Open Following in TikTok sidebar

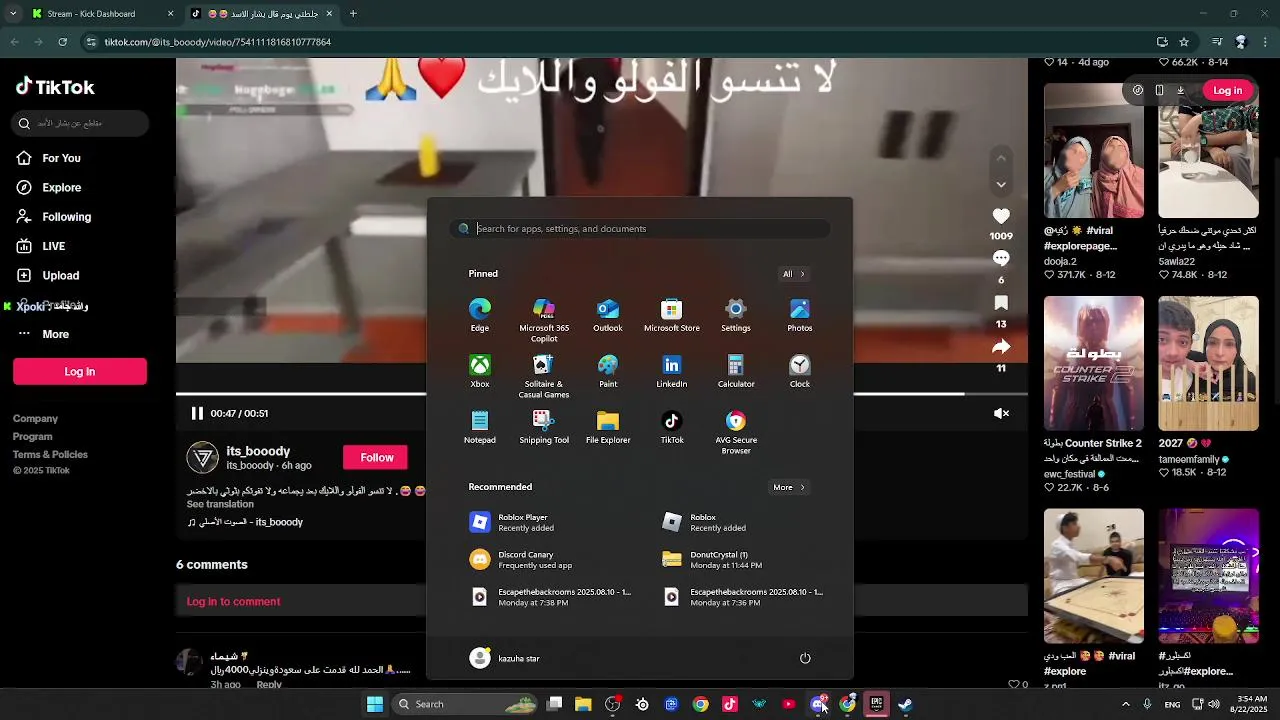pos(66,216)
